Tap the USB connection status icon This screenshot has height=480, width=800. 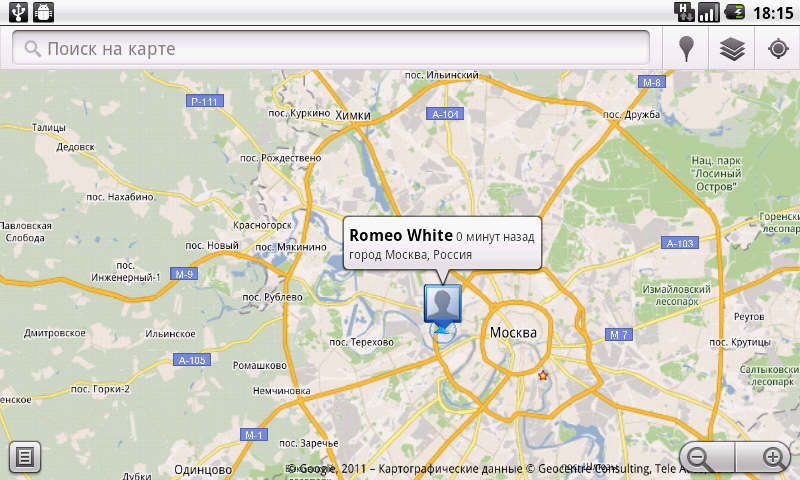click(17, 12)
